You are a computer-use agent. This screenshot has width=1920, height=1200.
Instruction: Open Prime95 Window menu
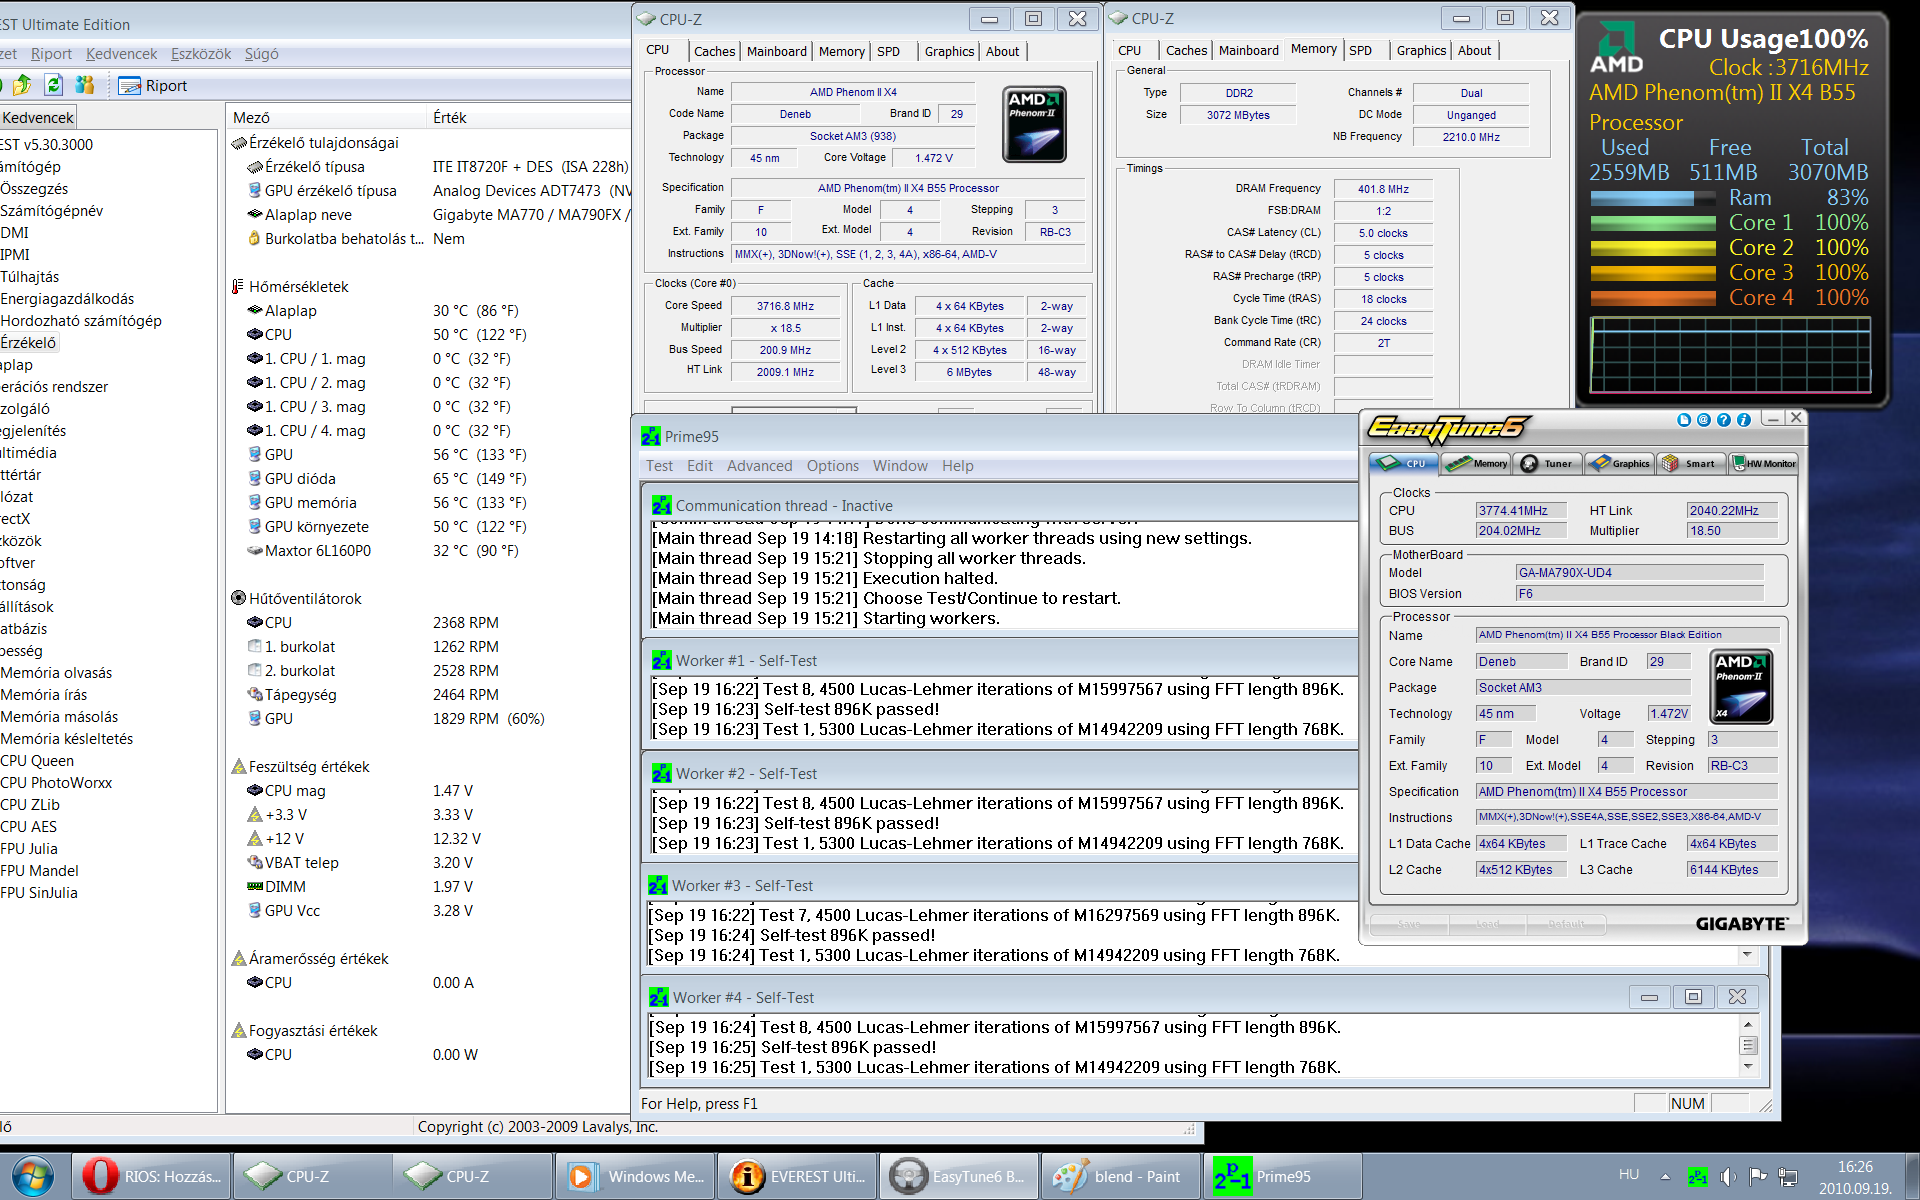tap(900, 466)
